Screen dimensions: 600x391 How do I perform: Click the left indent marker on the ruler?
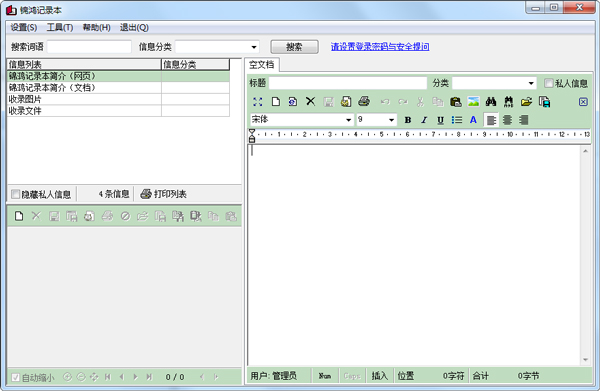[252, 135]
